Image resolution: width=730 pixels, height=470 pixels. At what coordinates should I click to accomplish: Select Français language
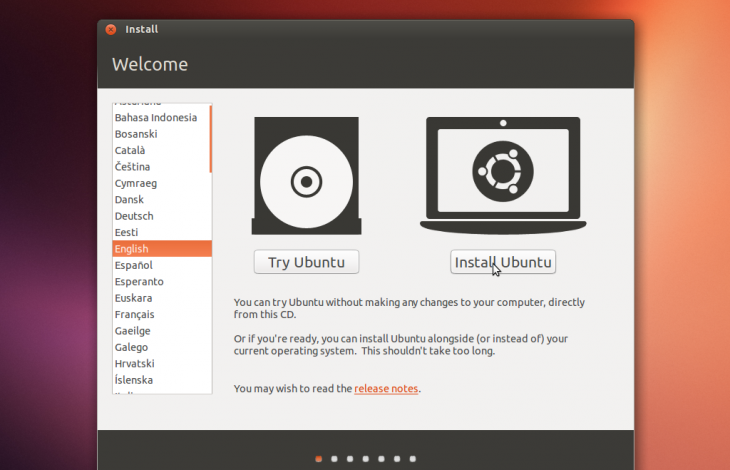(161, 314)
